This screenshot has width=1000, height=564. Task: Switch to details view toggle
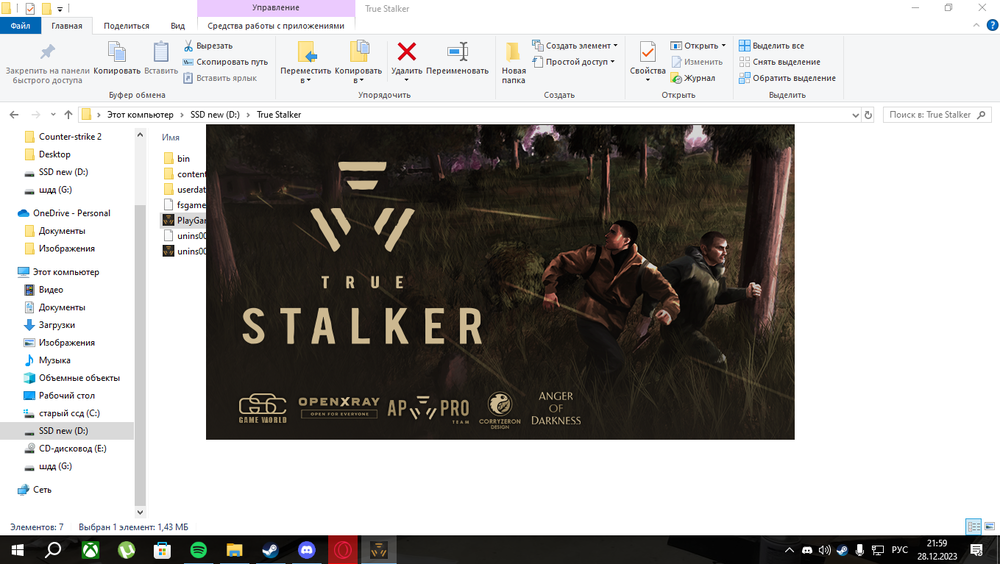[x=972, y=526]
